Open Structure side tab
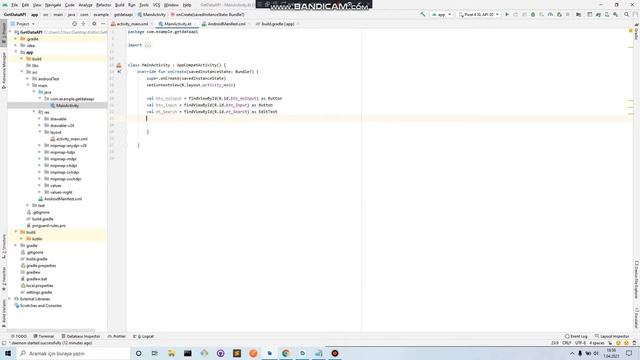640x360 pixels. (4, 247)
